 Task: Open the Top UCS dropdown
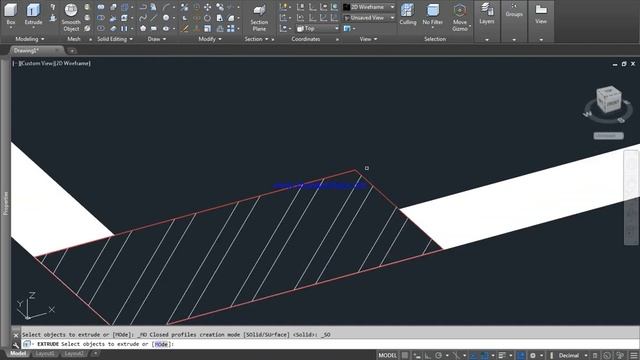pyautogui.click(x=318, y=29)
